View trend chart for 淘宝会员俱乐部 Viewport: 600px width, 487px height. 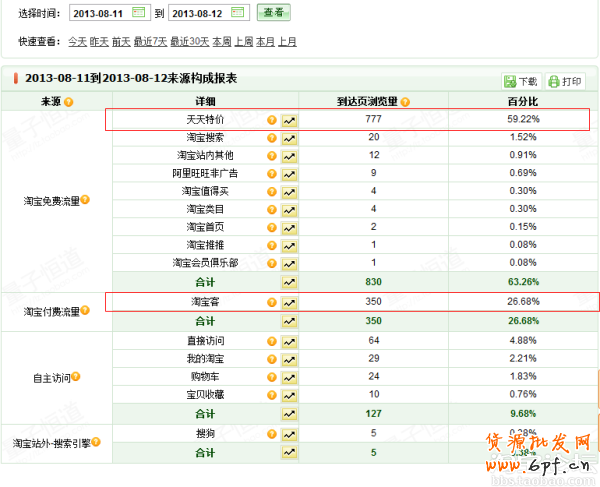coord(289,264)
